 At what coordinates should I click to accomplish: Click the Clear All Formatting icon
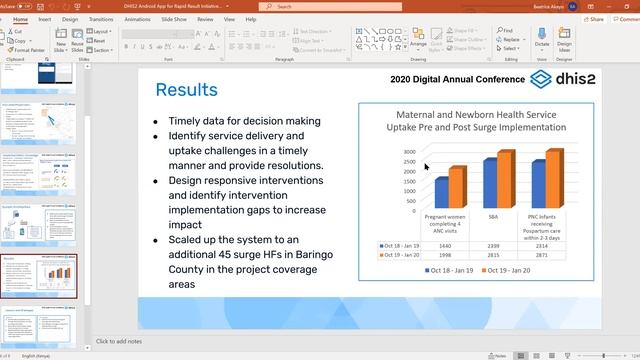point(217,34)
